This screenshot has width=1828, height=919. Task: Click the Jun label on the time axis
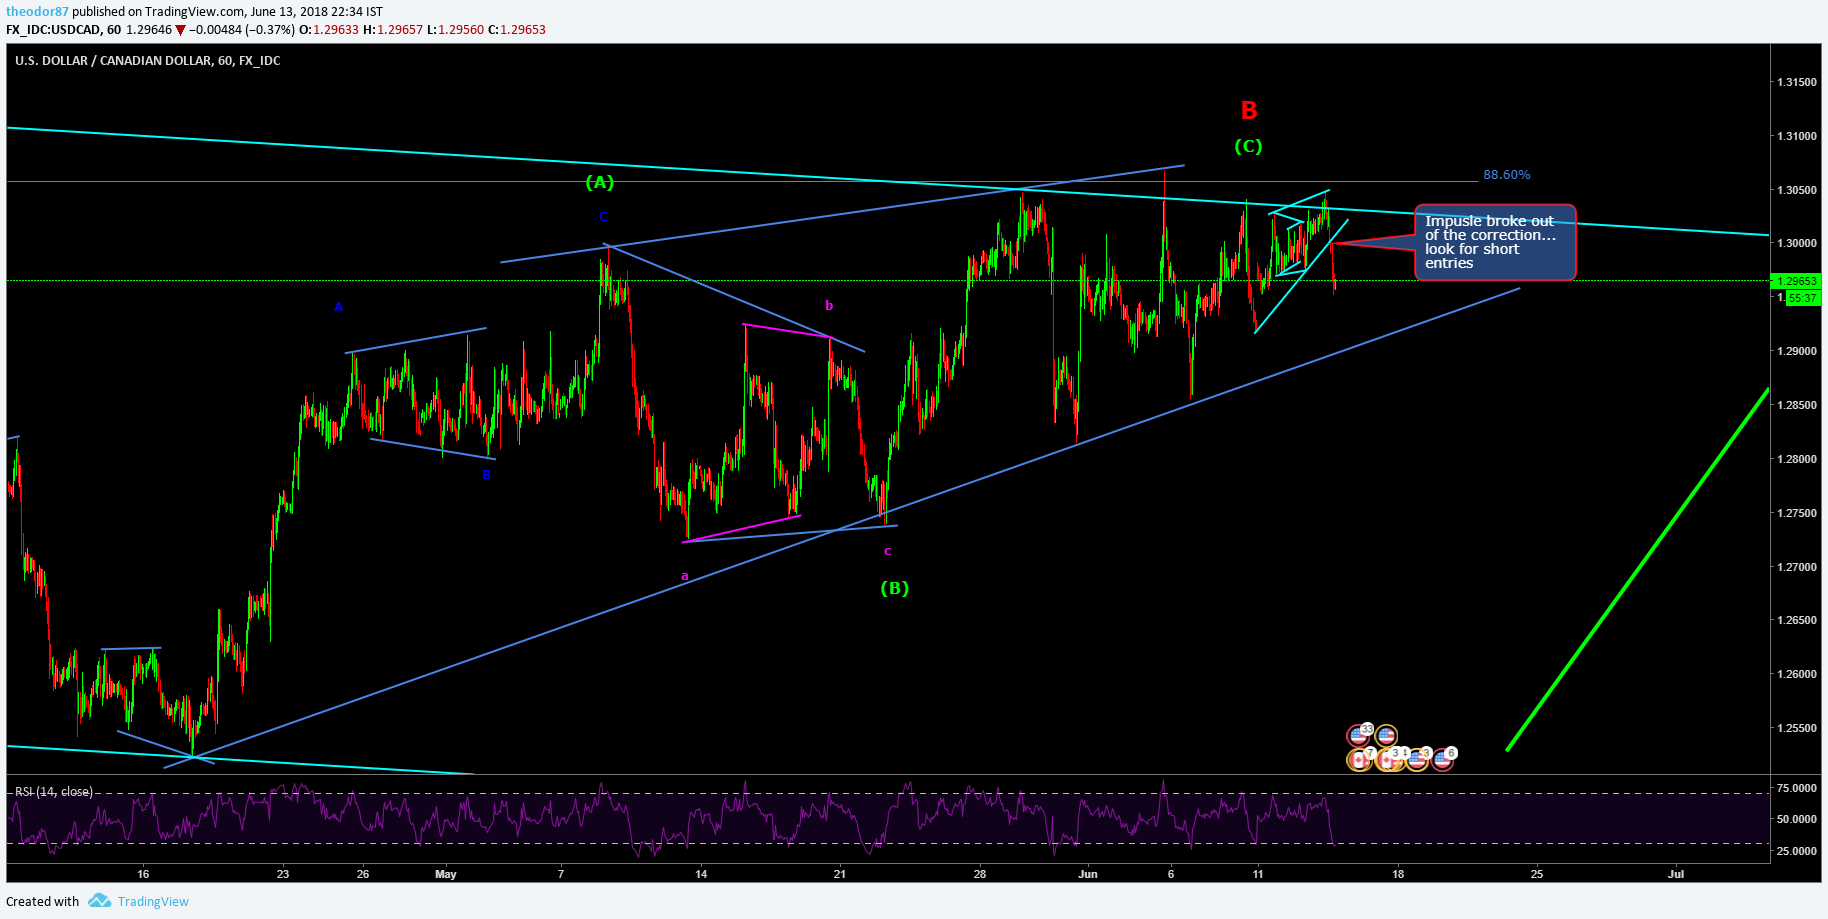click(x=1088, y=874)
